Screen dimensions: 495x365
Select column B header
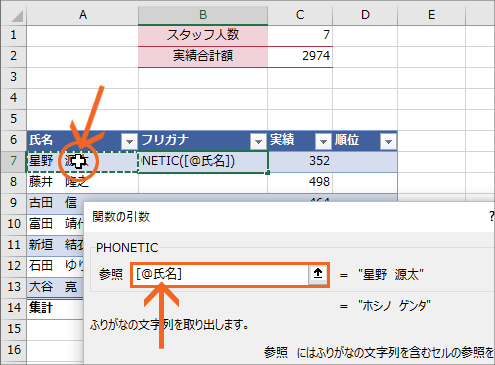(x=203, y=15)
